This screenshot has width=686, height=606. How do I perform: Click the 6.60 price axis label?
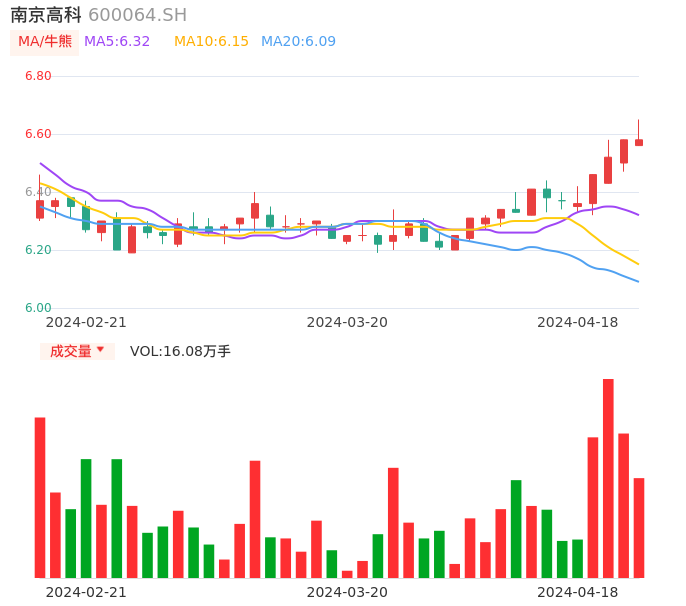(38, 134)
